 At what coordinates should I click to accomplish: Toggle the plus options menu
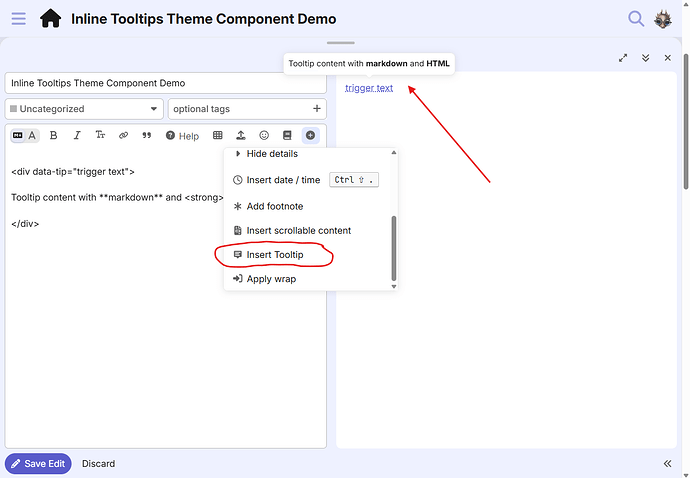tap(310, 136)
